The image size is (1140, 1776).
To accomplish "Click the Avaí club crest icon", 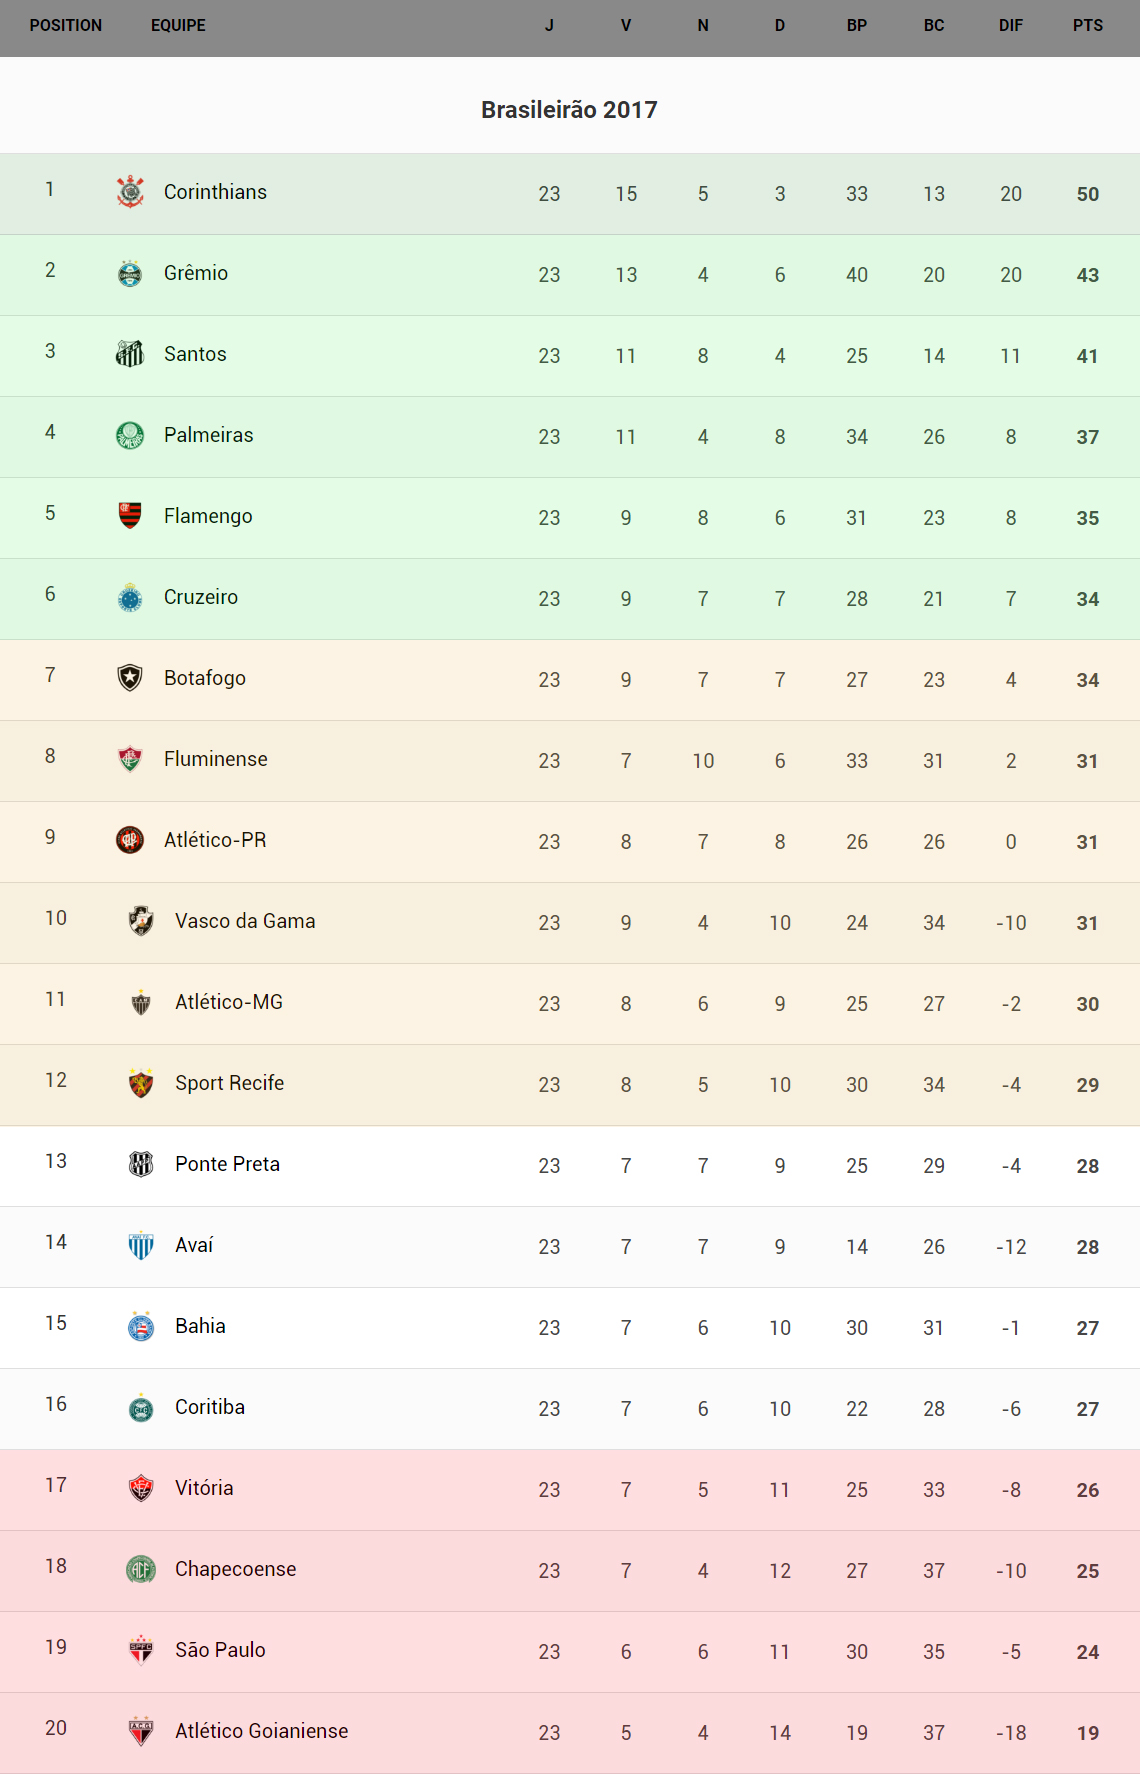I will [141, 1245].
